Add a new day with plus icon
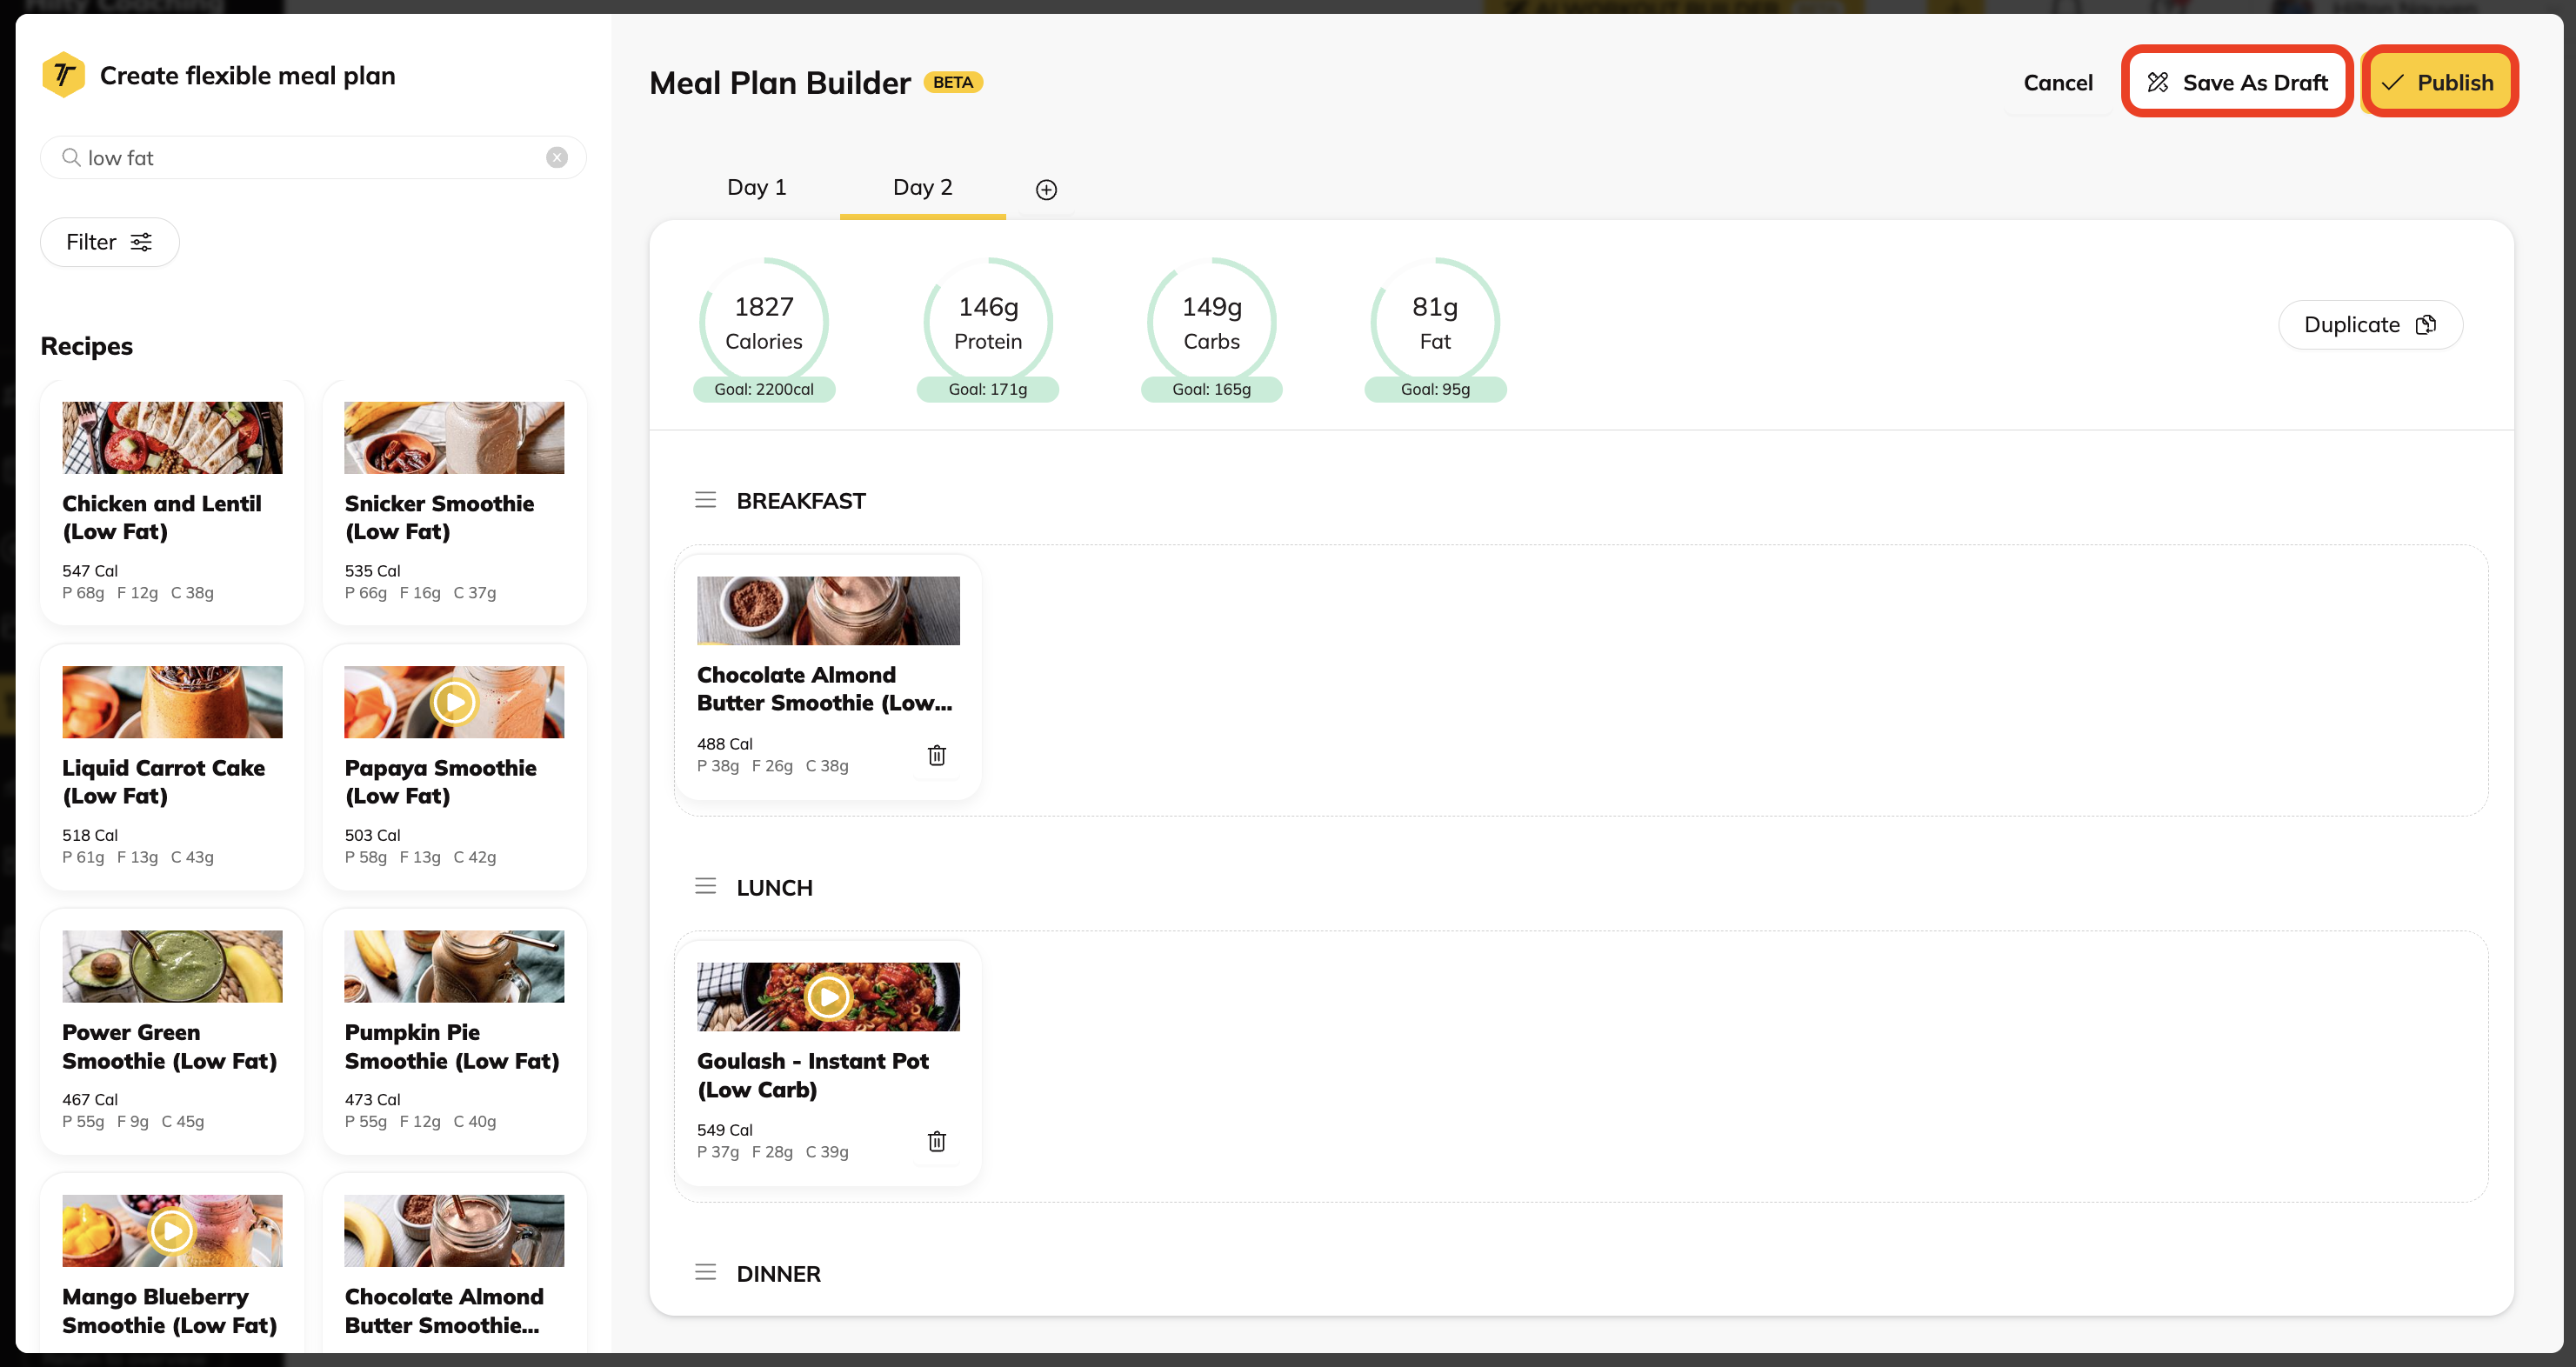 pos(1046,189)
